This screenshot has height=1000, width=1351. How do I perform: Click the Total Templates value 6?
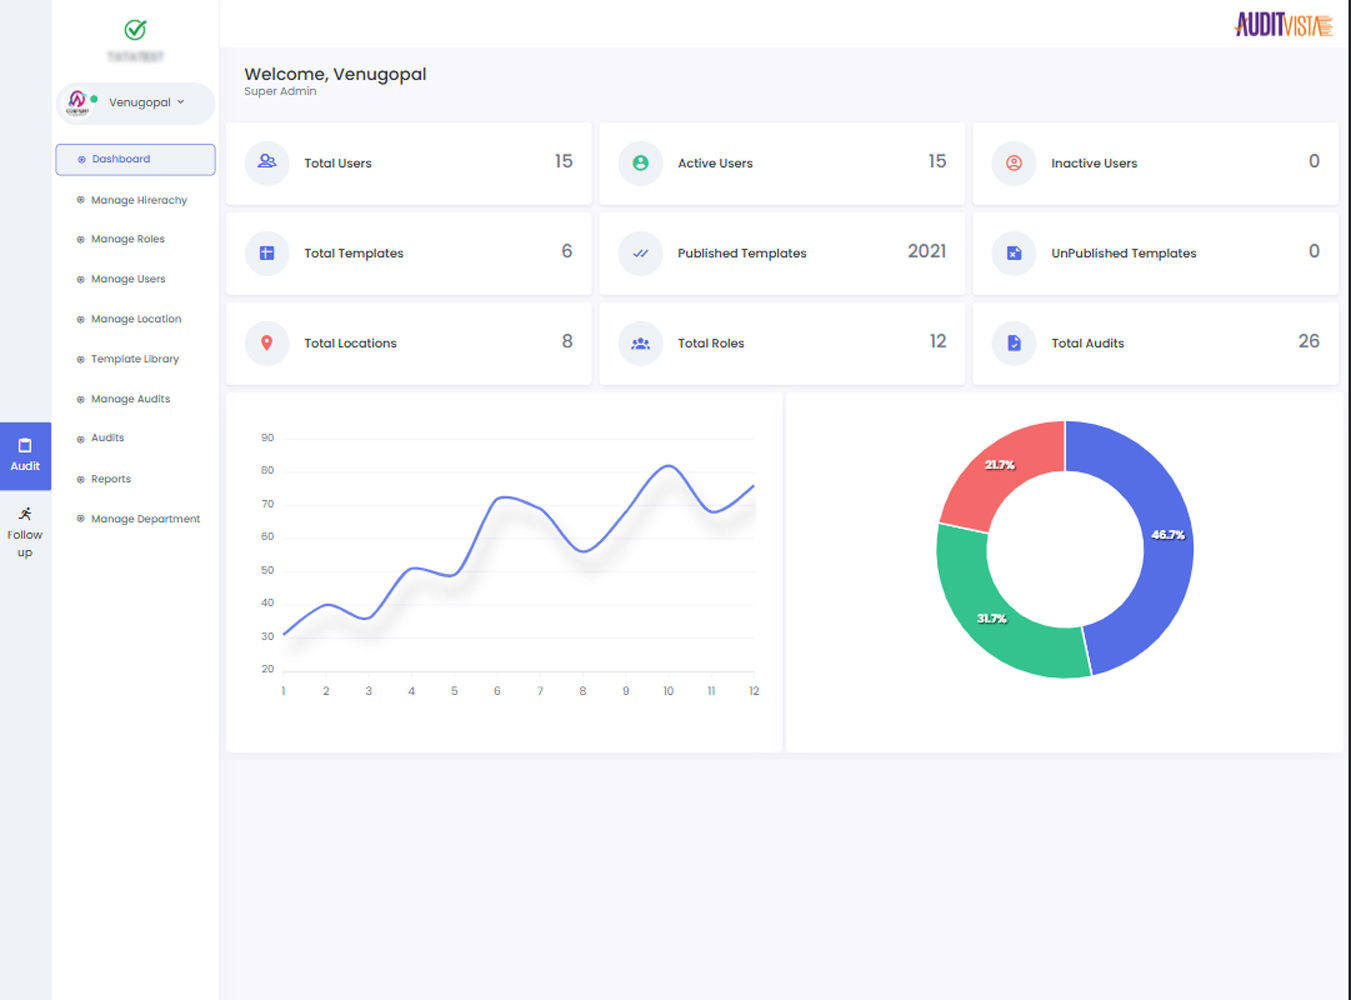pos(567,251)
